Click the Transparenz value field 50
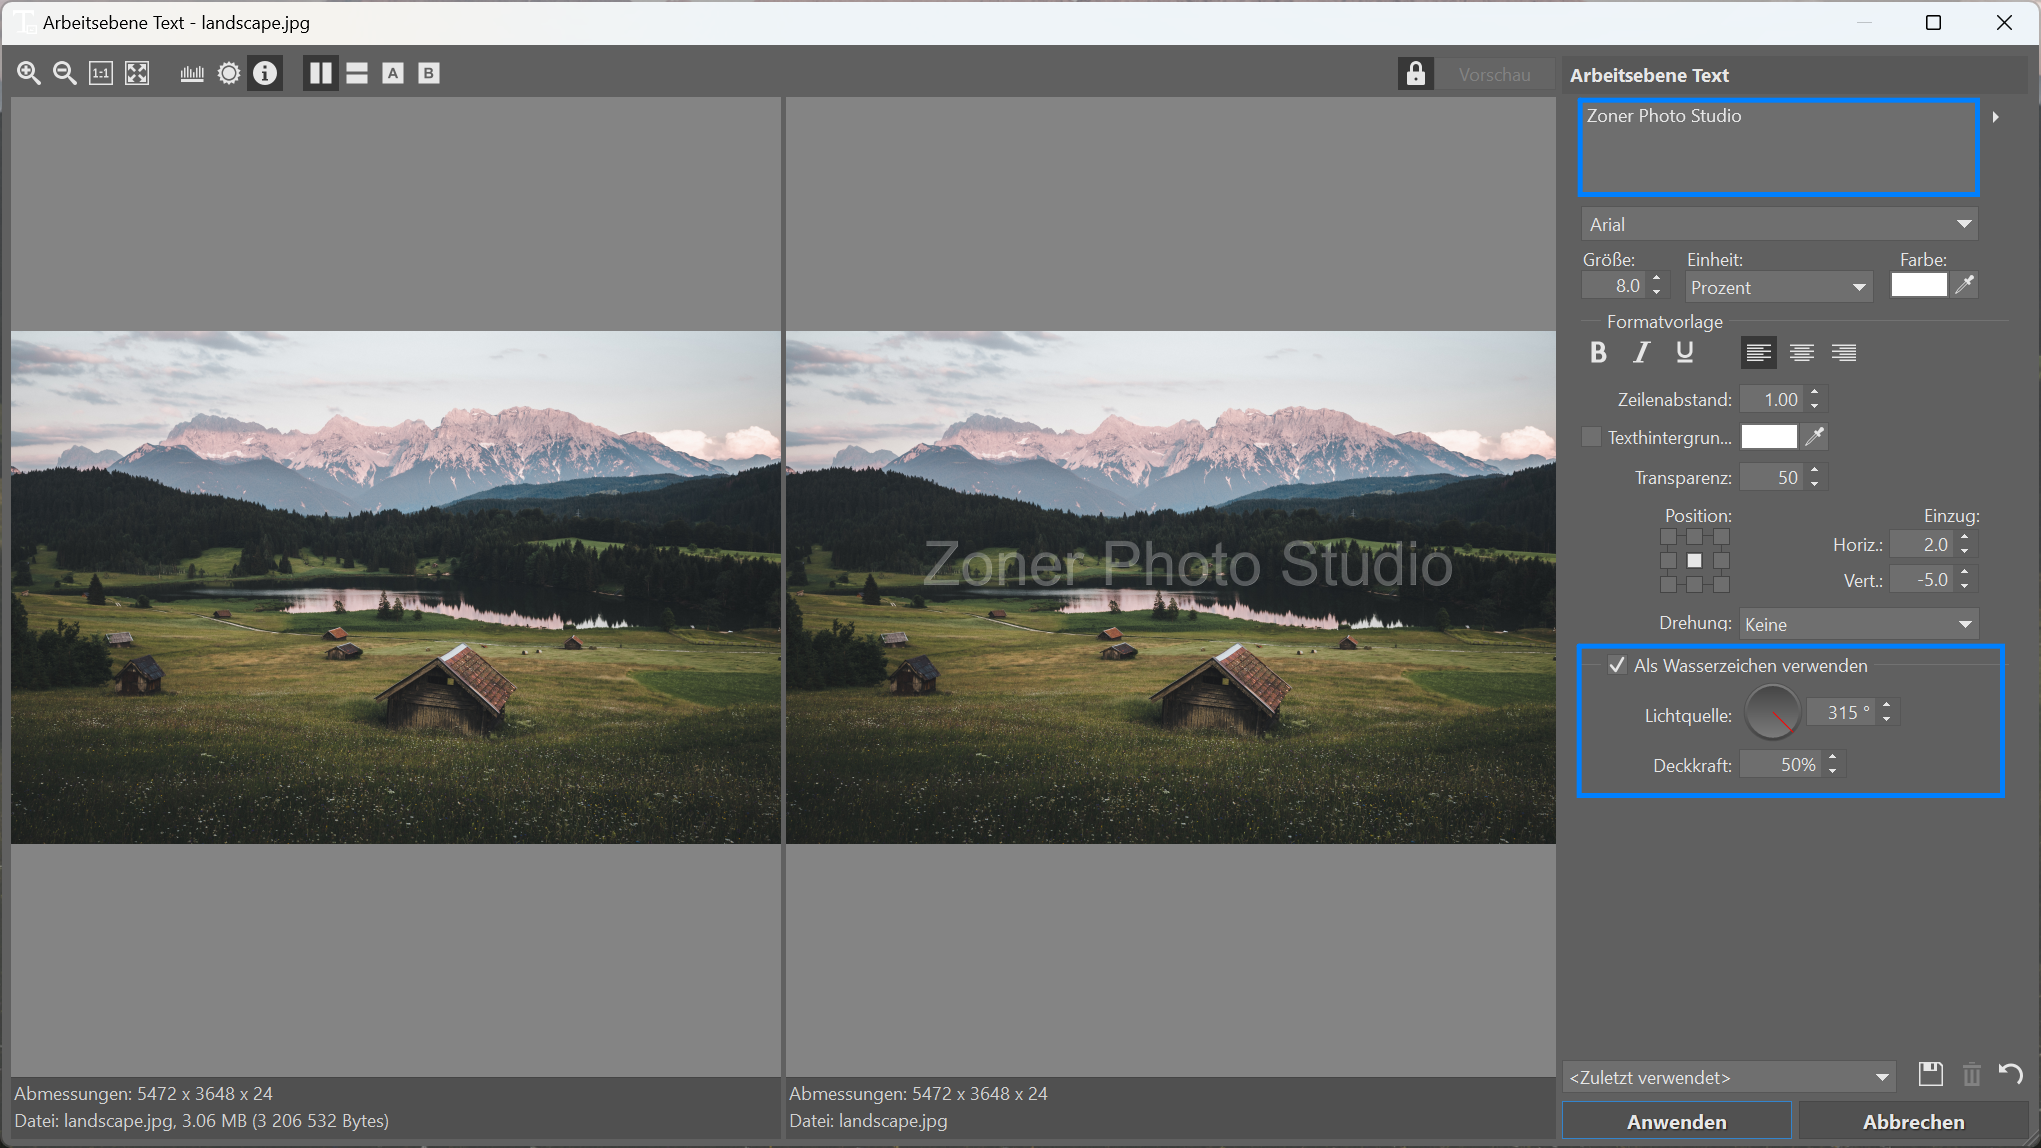 (1771, 477)
